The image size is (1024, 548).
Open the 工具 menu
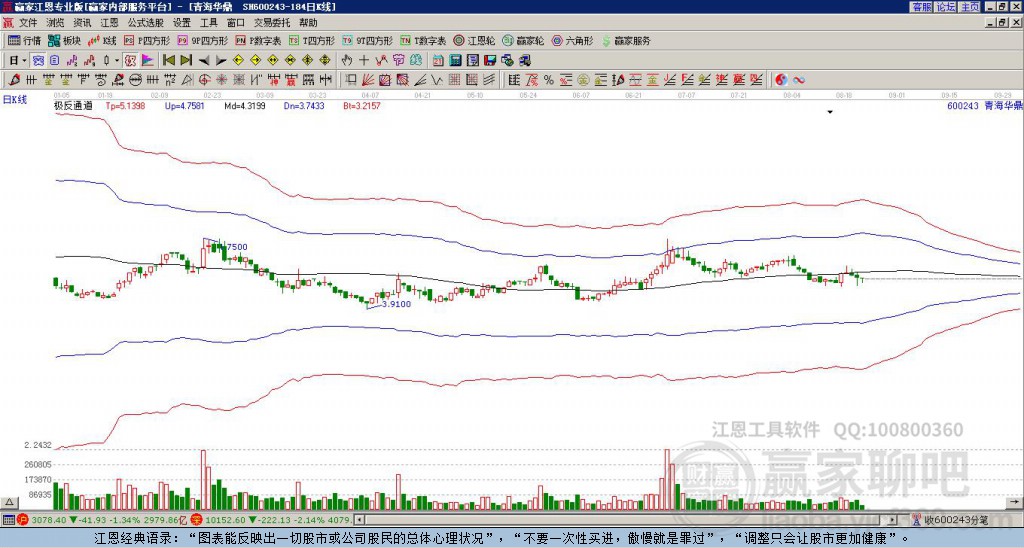[x=208, y=23]
